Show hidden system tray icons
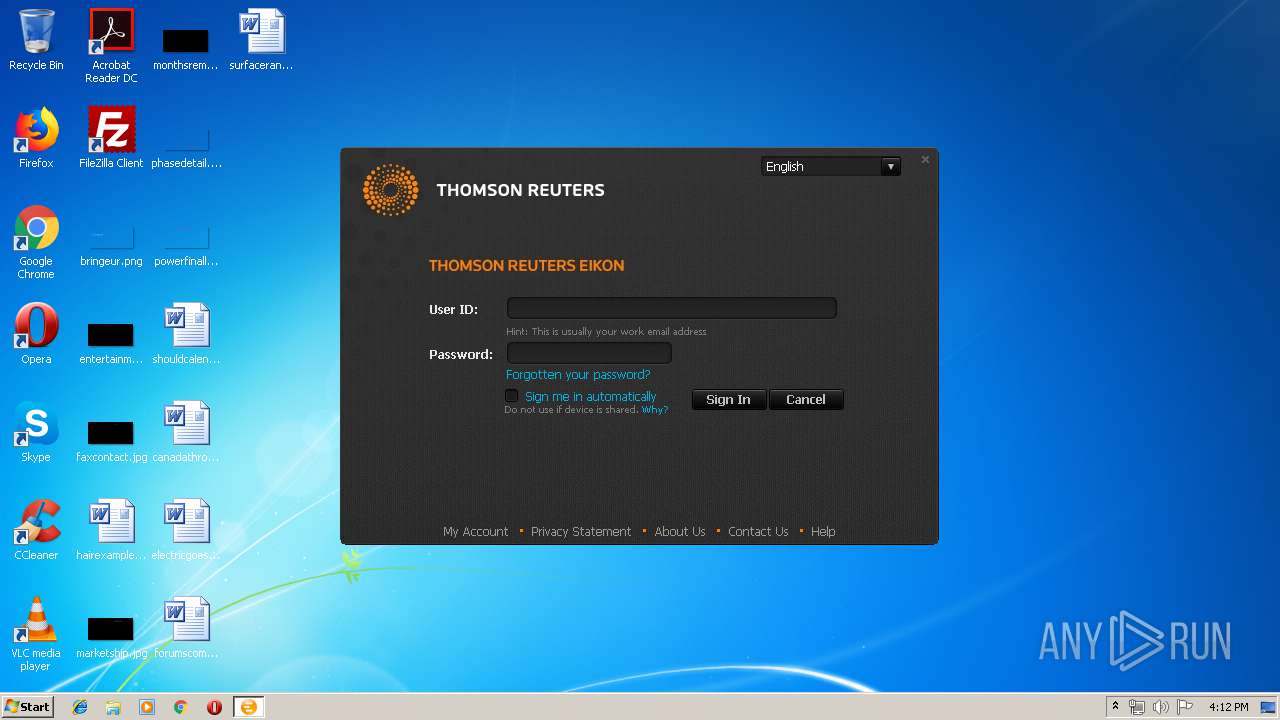 click(1115, 707)
